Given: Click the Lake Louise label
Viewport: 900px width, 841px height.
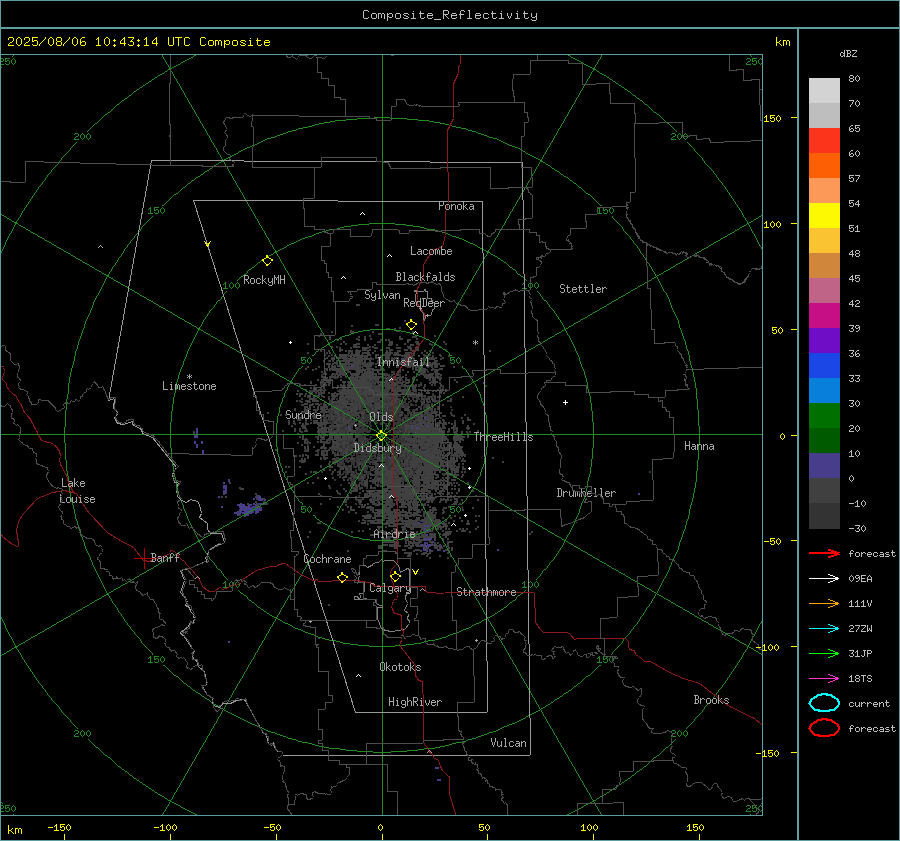Looking at the screenshot, I should pos(77,491).
